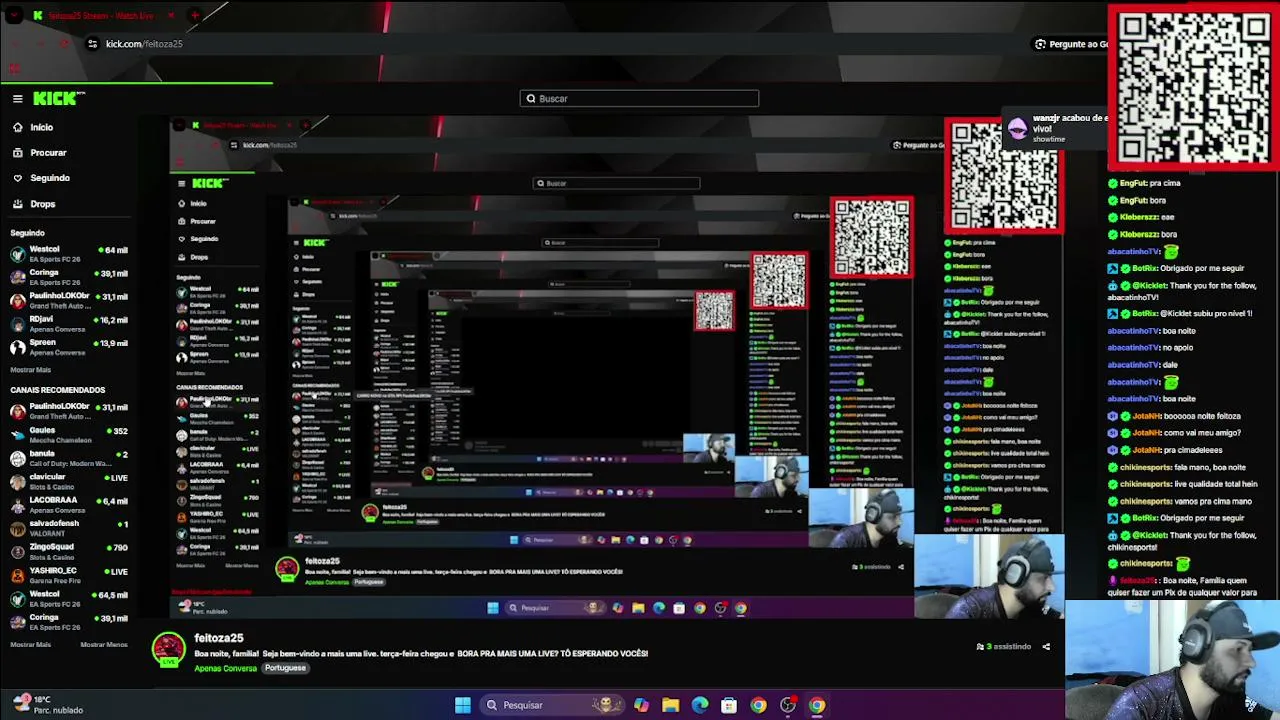The height and width of the screenshot is (720, 1280).
Task: Click the Pergunte ao Google button
Action: (1072, 44)
